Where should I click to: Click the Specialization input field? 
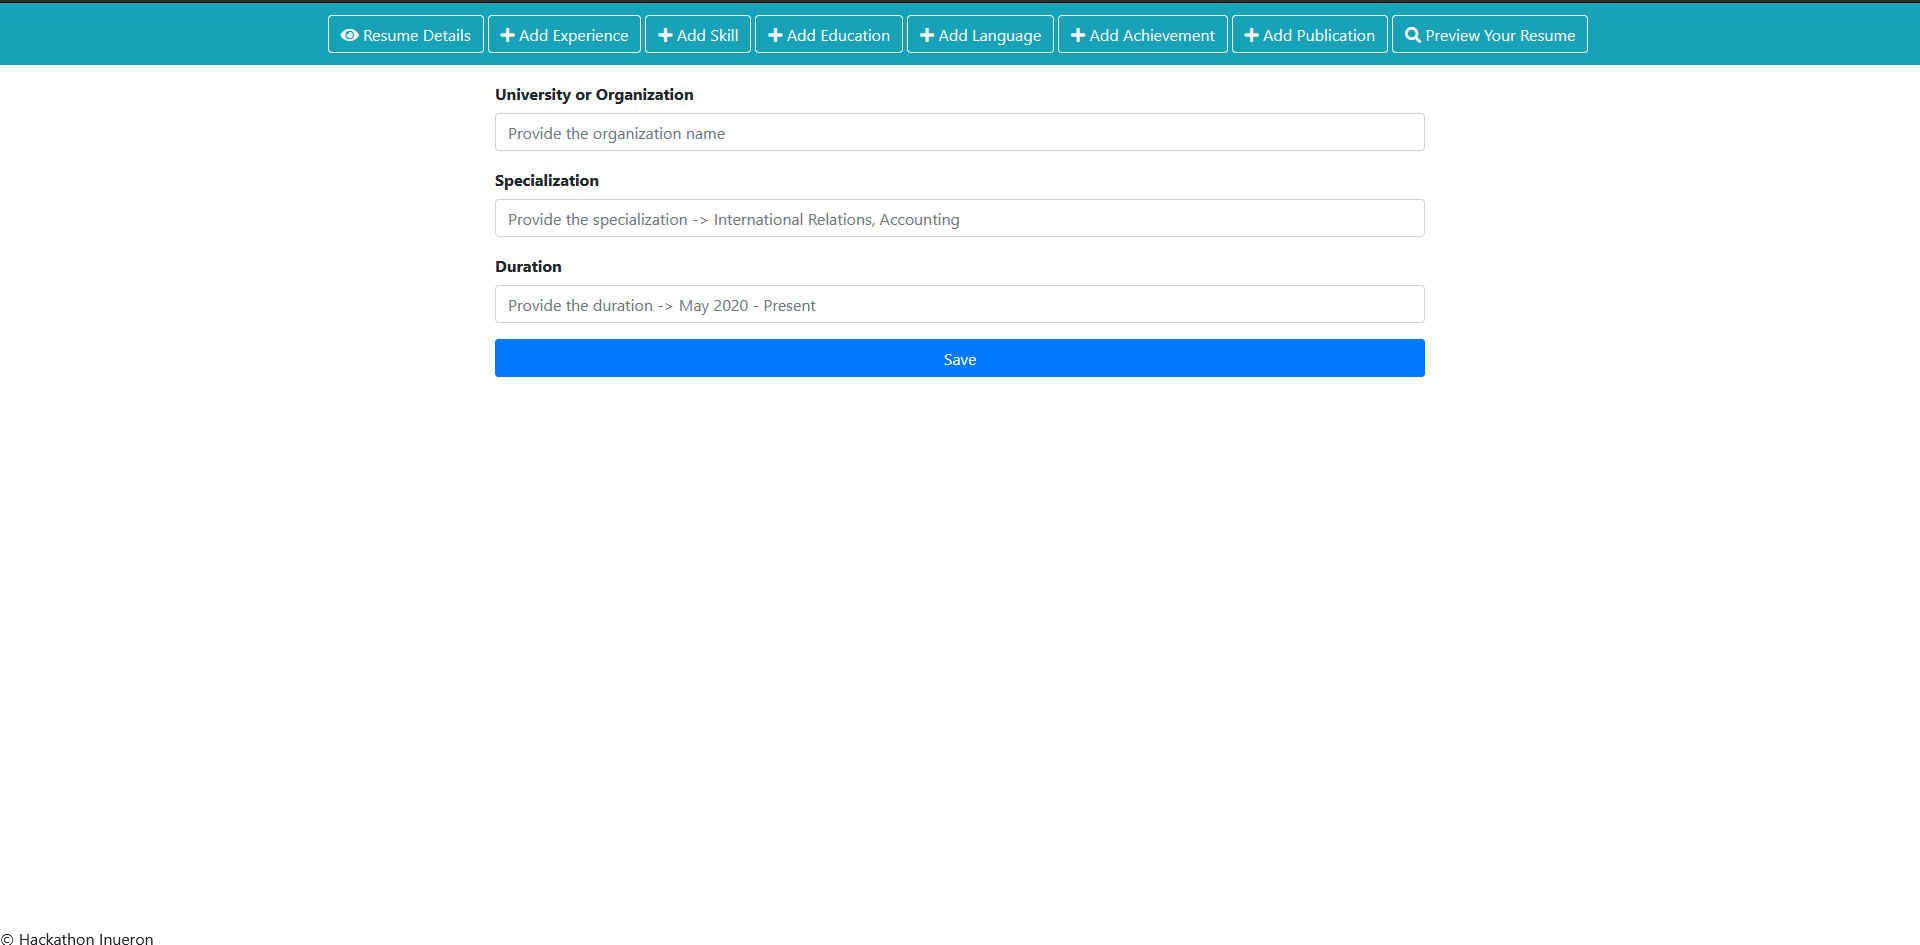click(x=959, y=218)
